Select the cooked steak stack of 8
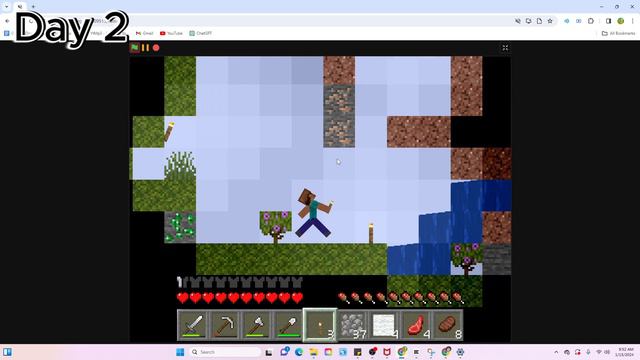The width and height of the screenshot is (640, 360). click(x=447, y=325)
